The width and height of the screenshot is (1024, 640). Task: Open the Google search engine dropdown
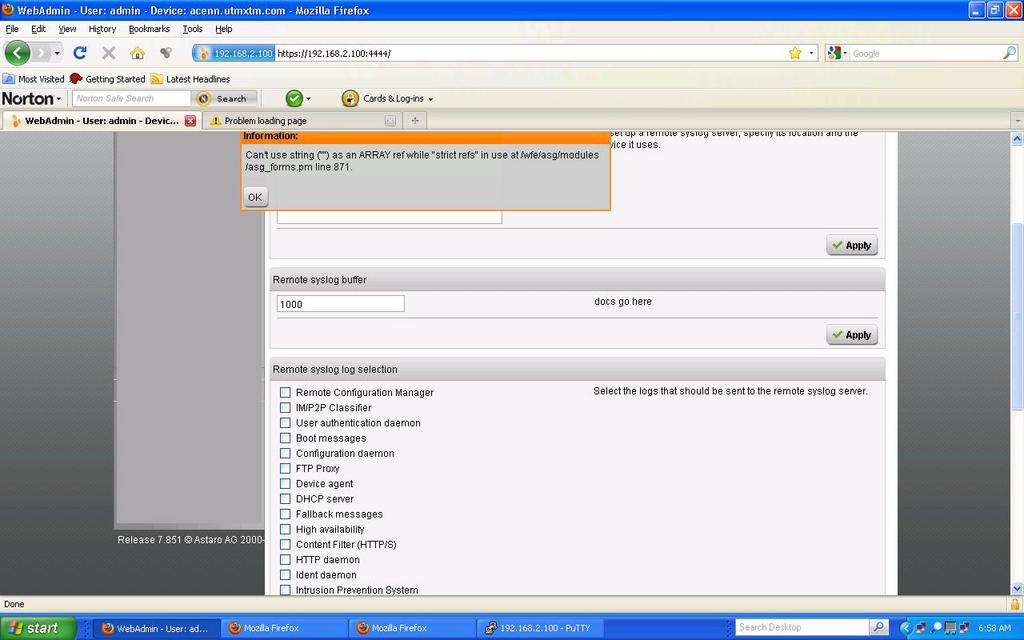pos(838,53)
